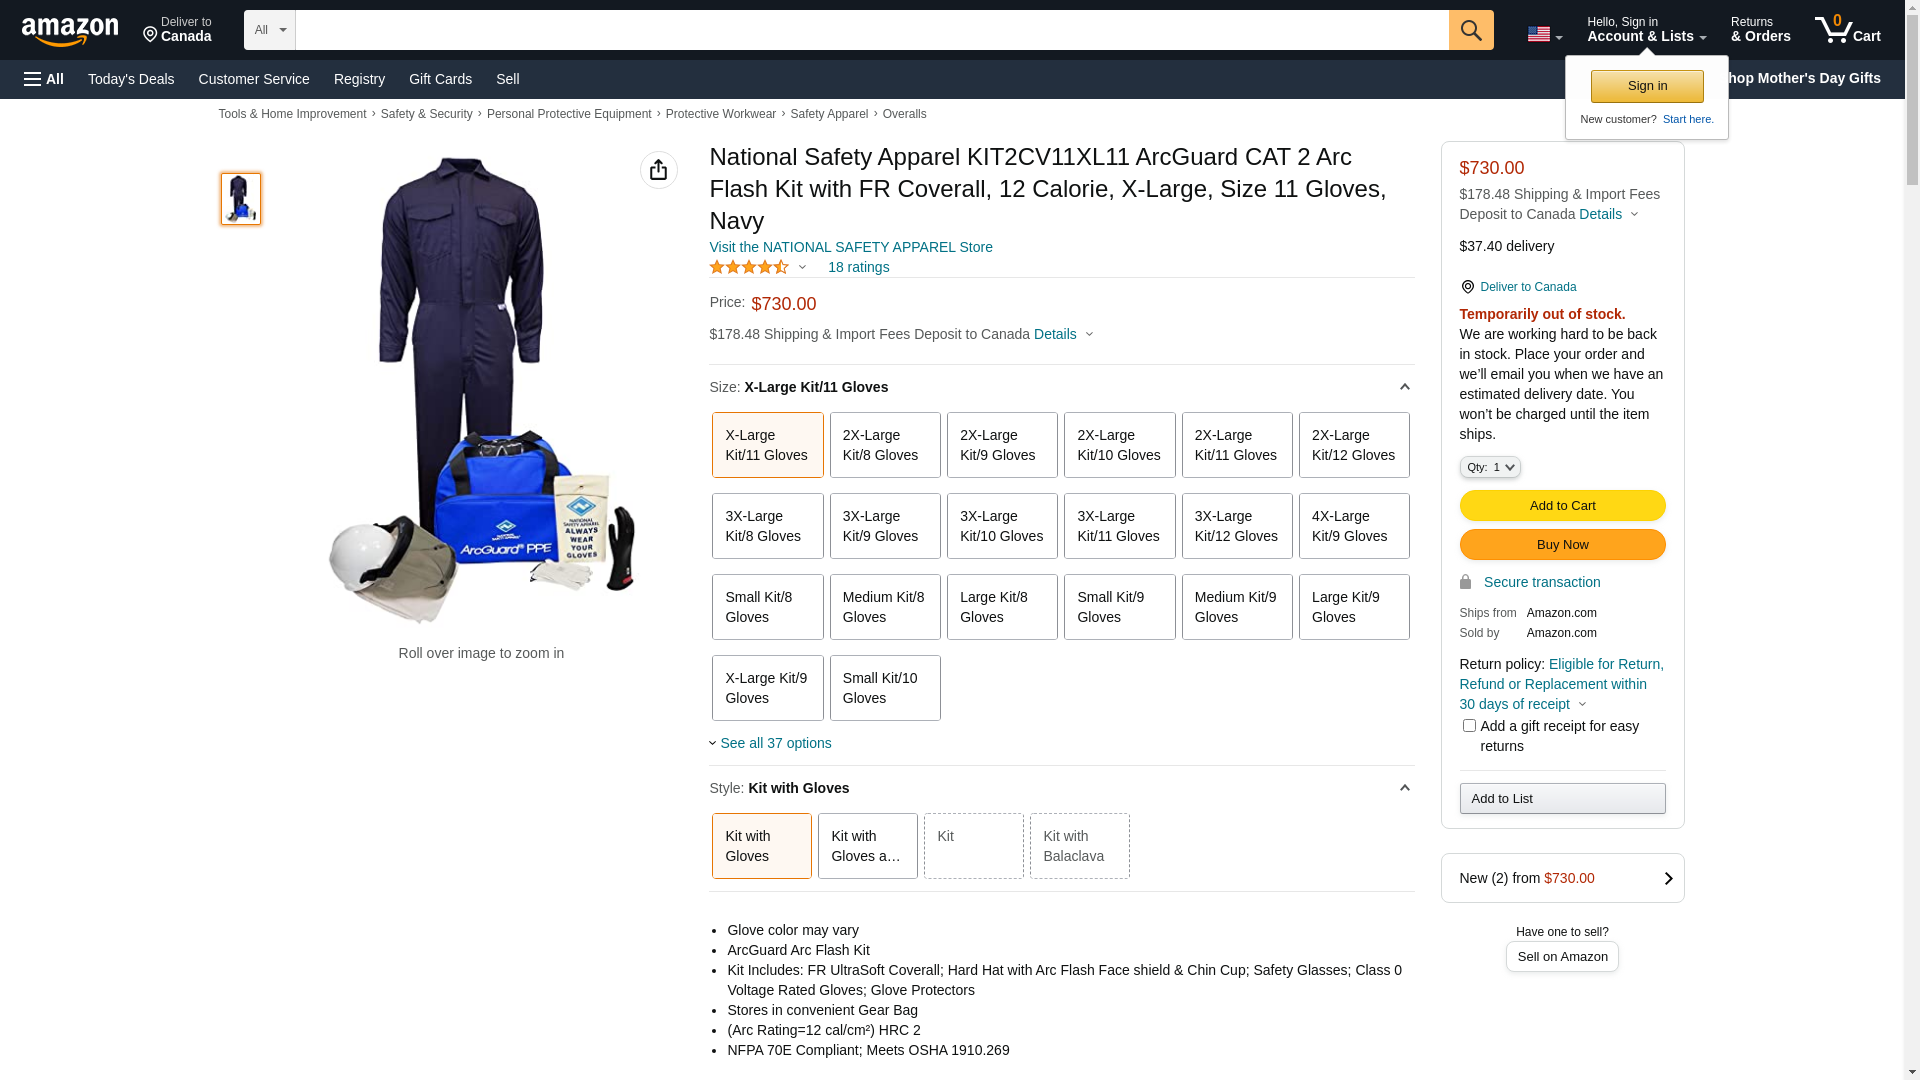Screen dimensions: 1920x1080
Task: Check the gift receipt checkbox
Action: tap(1468, 726)
